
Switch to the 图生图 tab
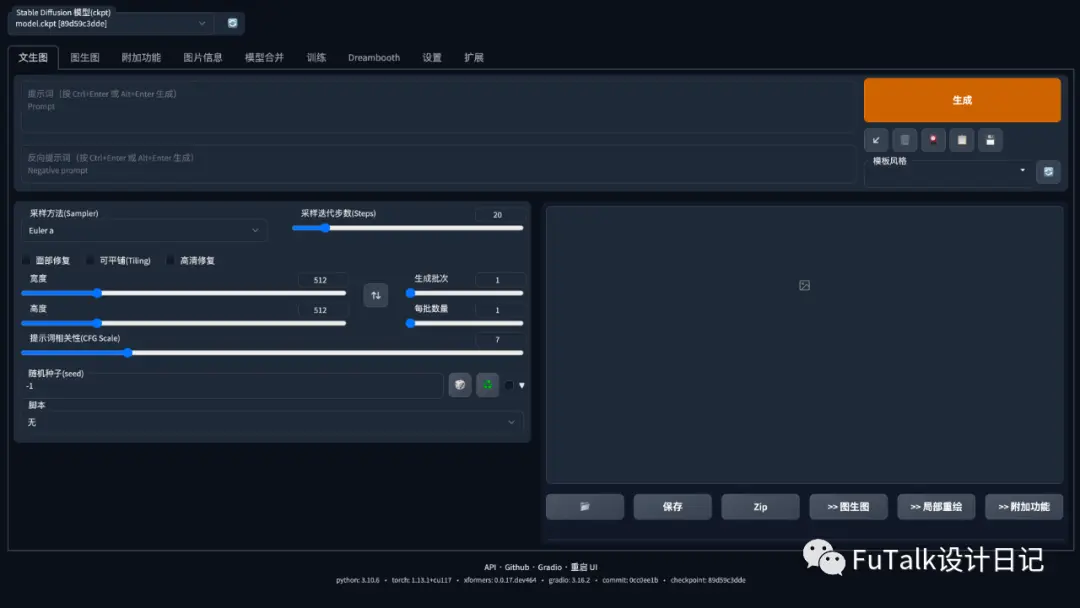pyautogui.click(x=85, y=58)
